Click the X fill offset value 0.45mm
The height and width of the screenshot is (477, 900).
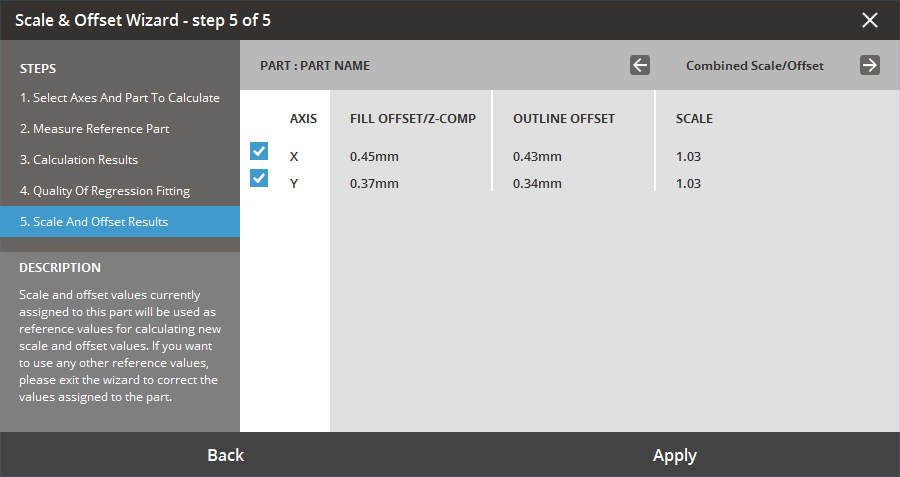pos(374,157)
